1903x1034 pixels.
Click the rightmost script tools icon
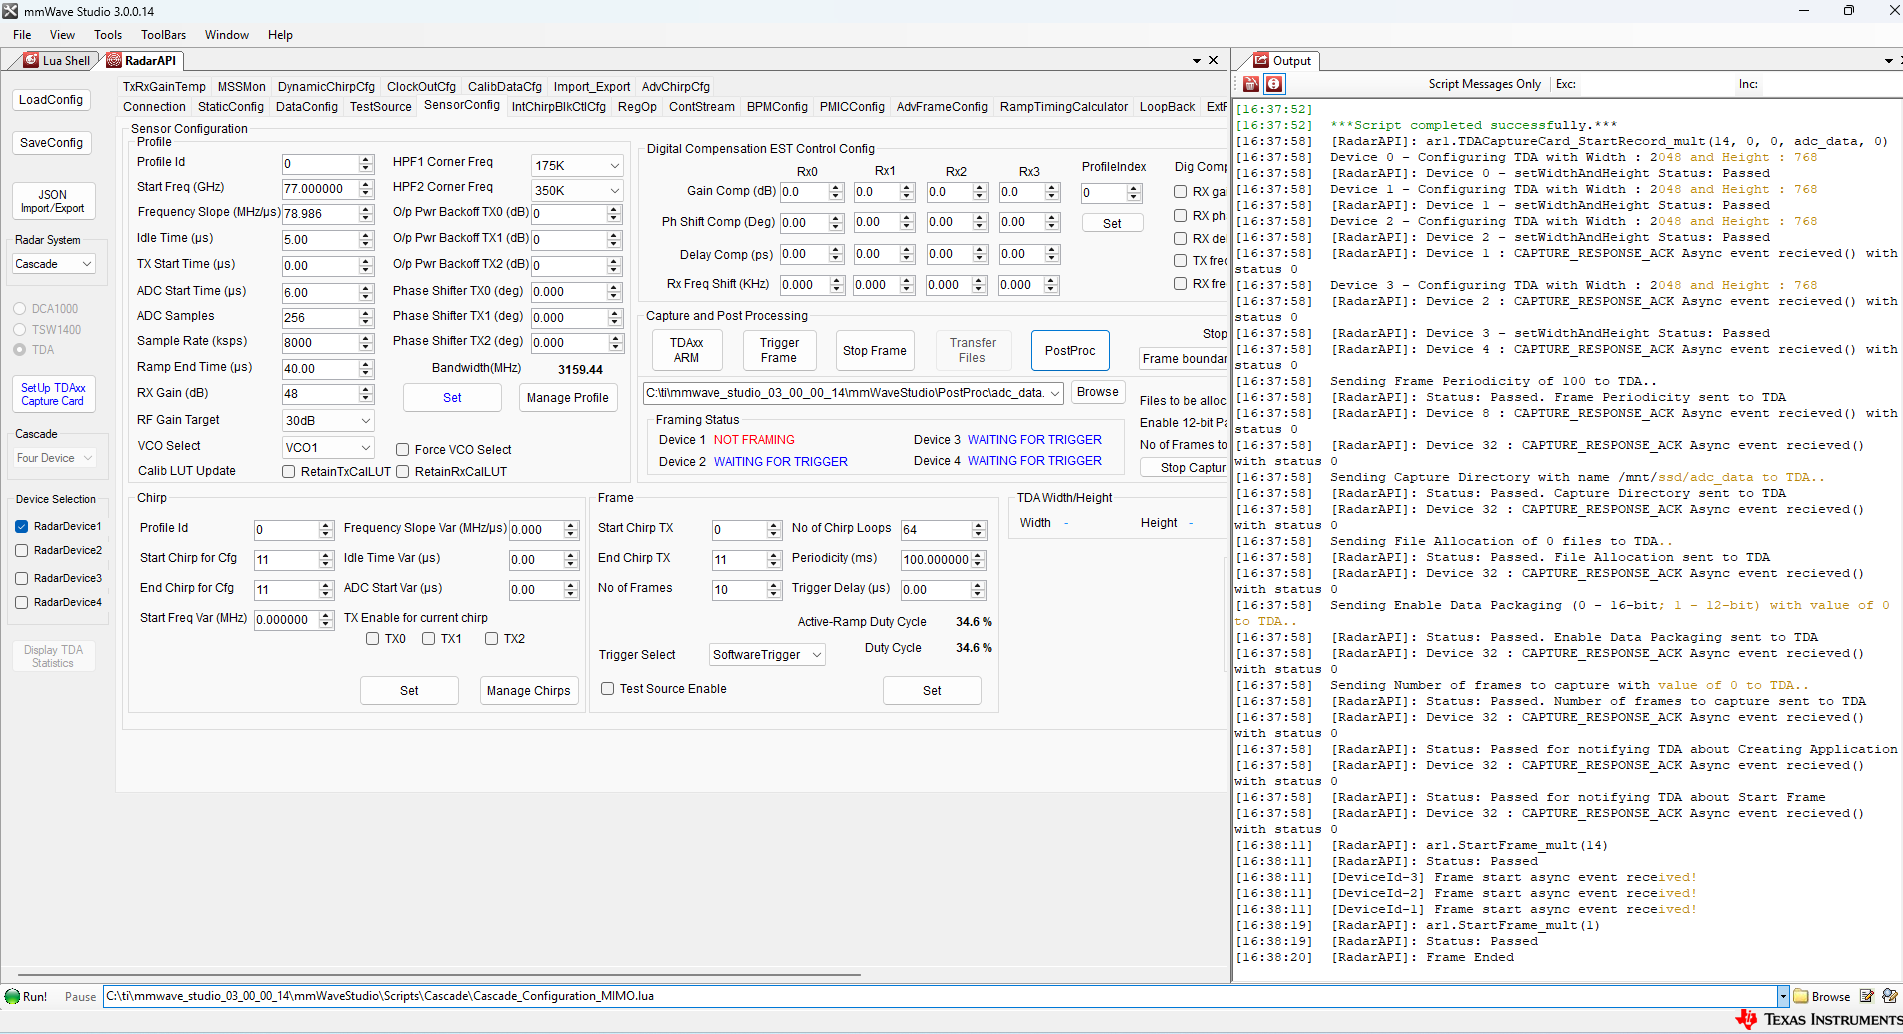click(x=1889, y=996)
